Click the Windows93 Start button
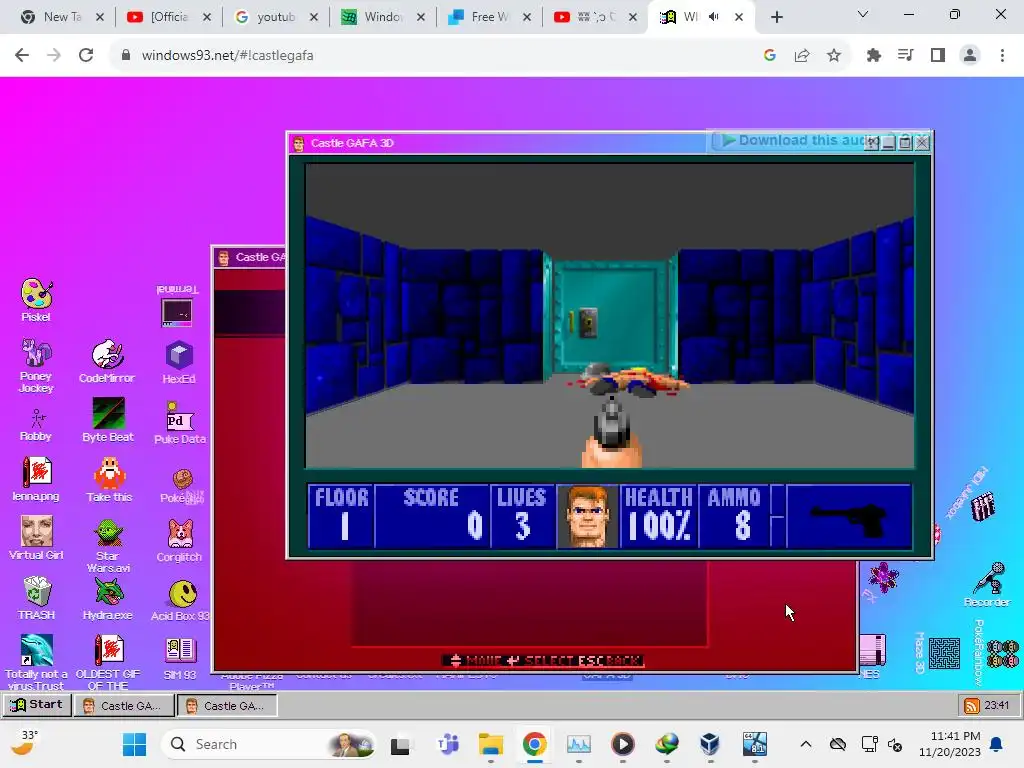Viewport: 1024px width, 768px height. [x=37, y=705]
